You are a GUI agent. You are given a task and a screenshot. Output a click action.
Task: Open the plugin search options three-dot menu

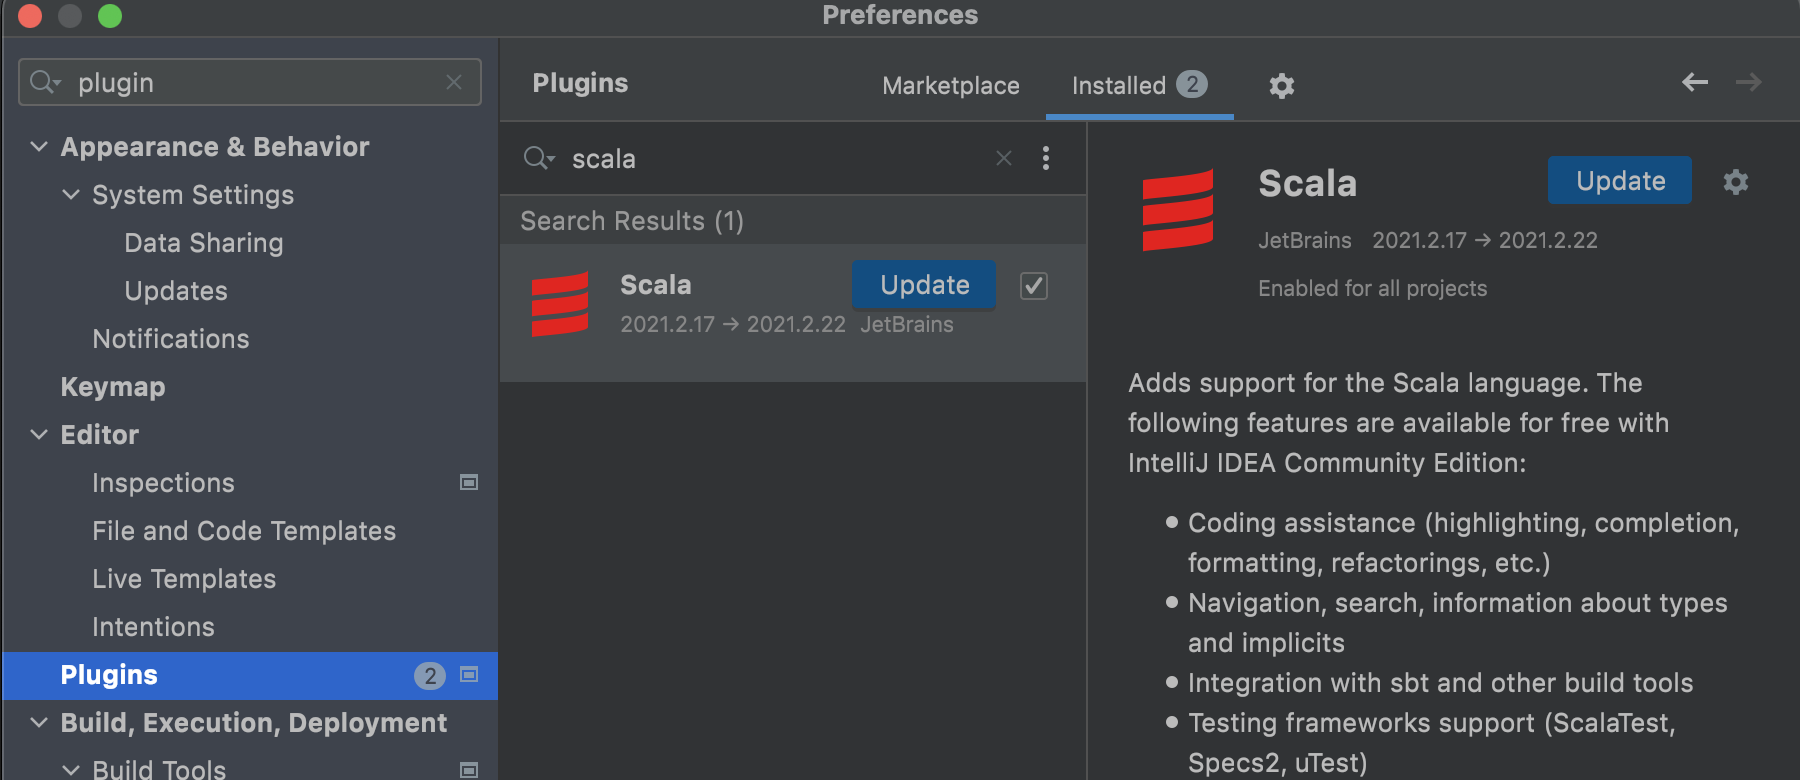tap(1046, 158)
